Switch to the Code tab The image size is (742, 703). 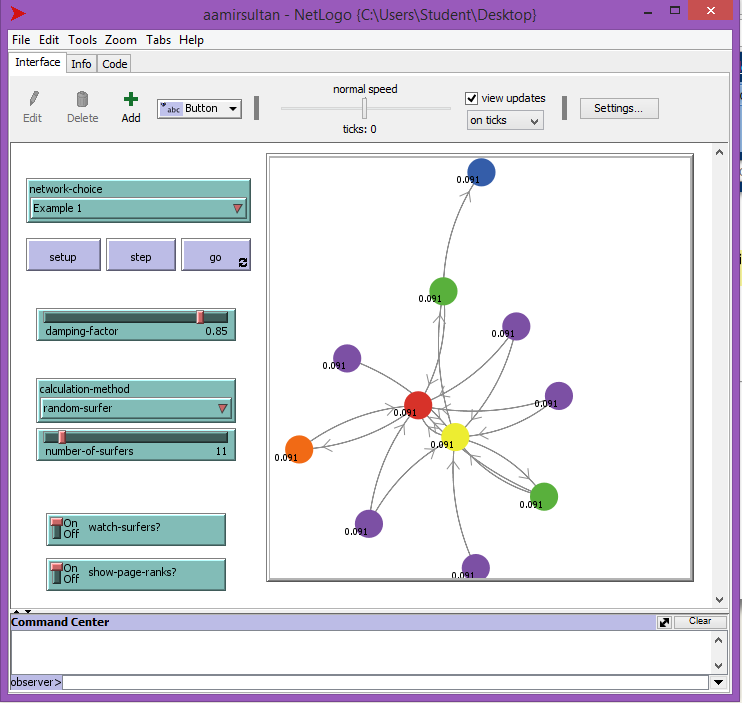[115, 64]
